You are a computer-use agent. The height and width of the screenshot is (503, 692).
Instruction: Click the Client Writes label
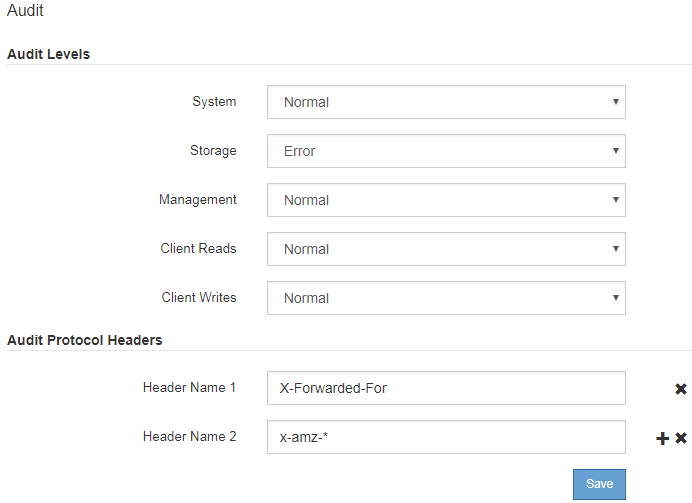199,297
